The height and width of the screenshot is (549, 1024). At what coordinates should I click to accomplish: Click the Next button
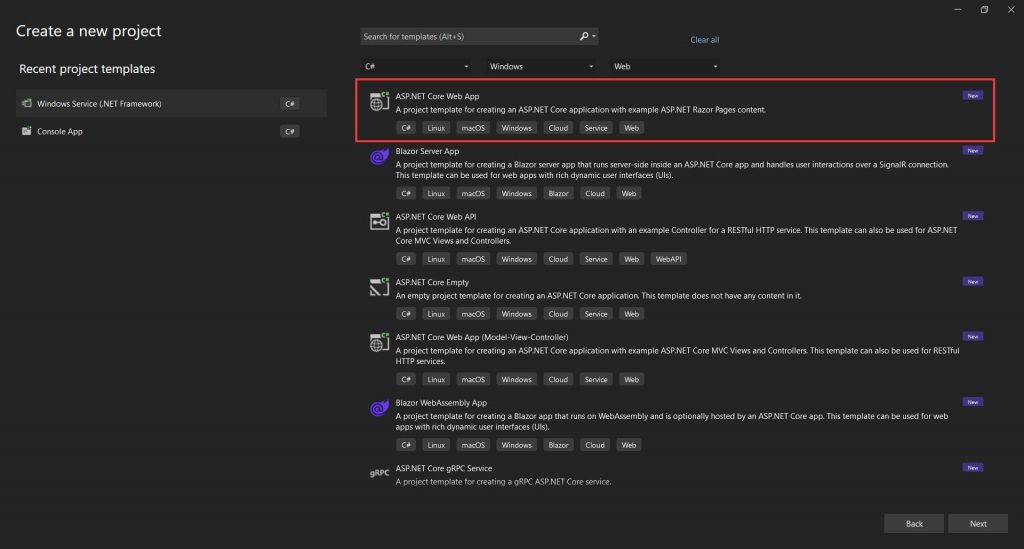pos(978,524)
